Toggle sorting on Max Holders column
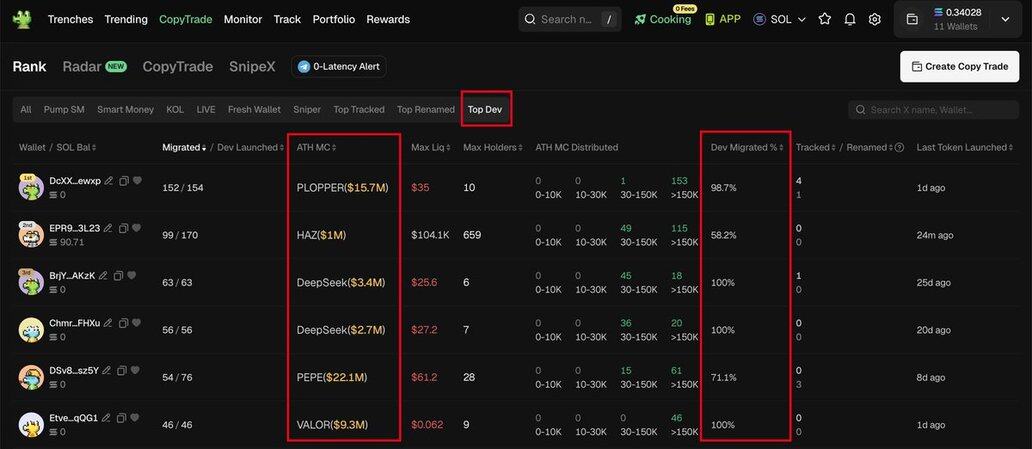 point(491,148)
